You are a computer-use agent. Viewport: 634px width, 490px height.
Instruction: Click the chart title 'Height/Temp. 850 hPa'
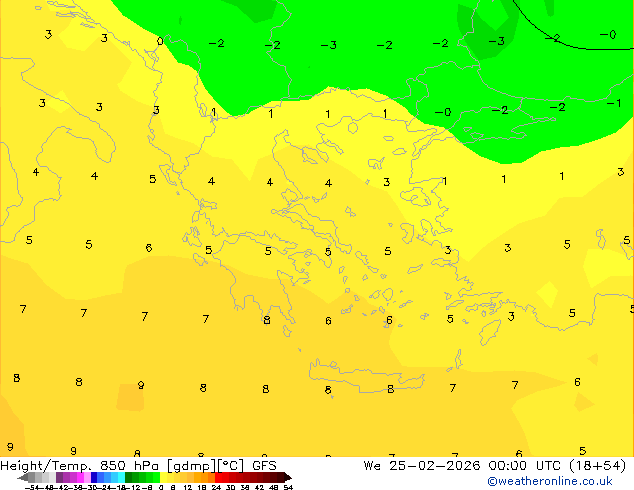79,466
